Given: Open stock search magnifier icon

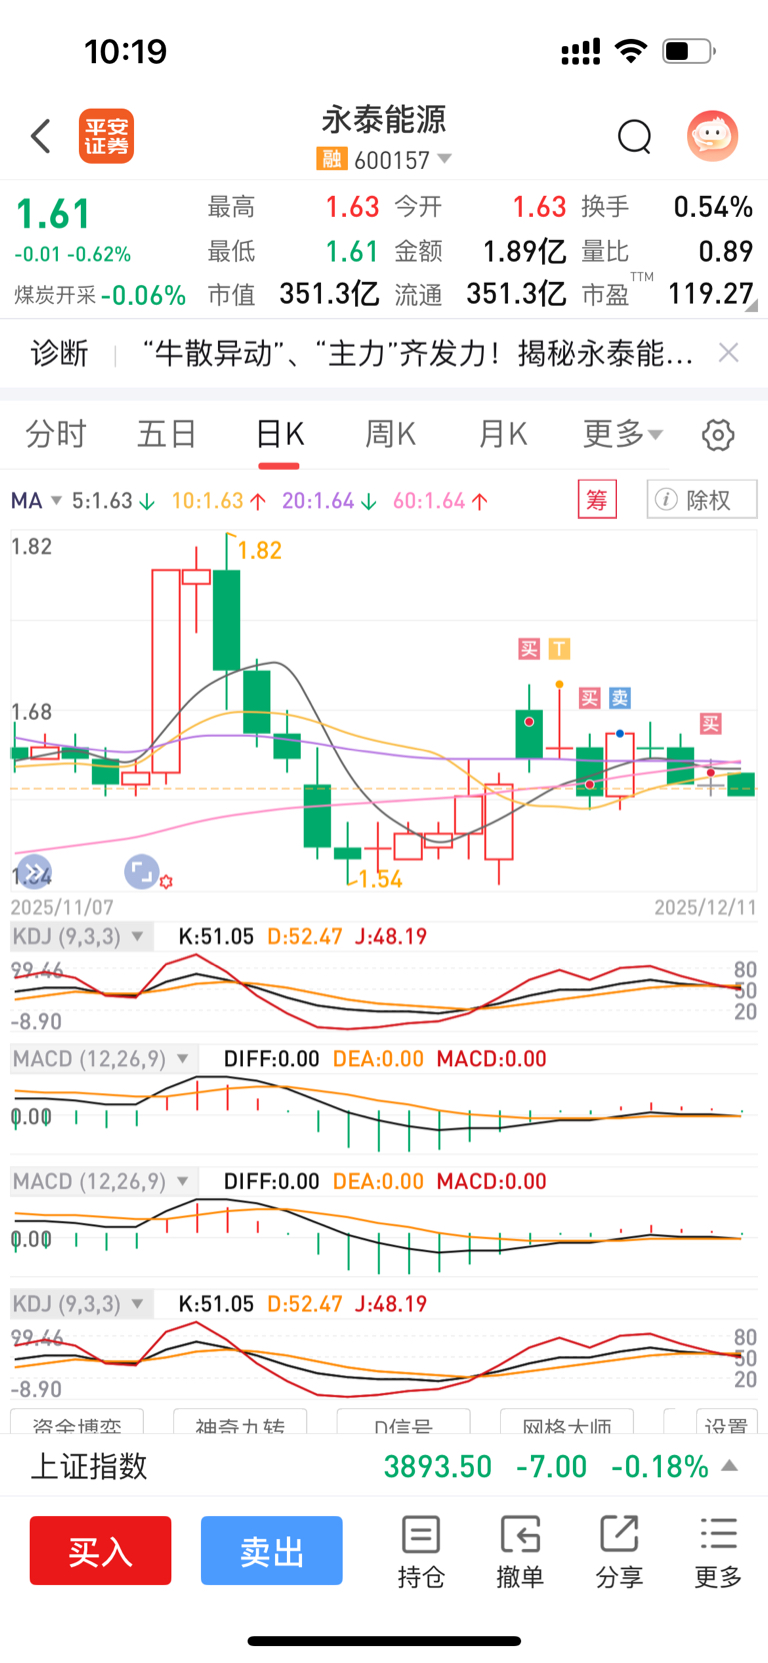Looking at the screenshot, I should click(634, 137).
